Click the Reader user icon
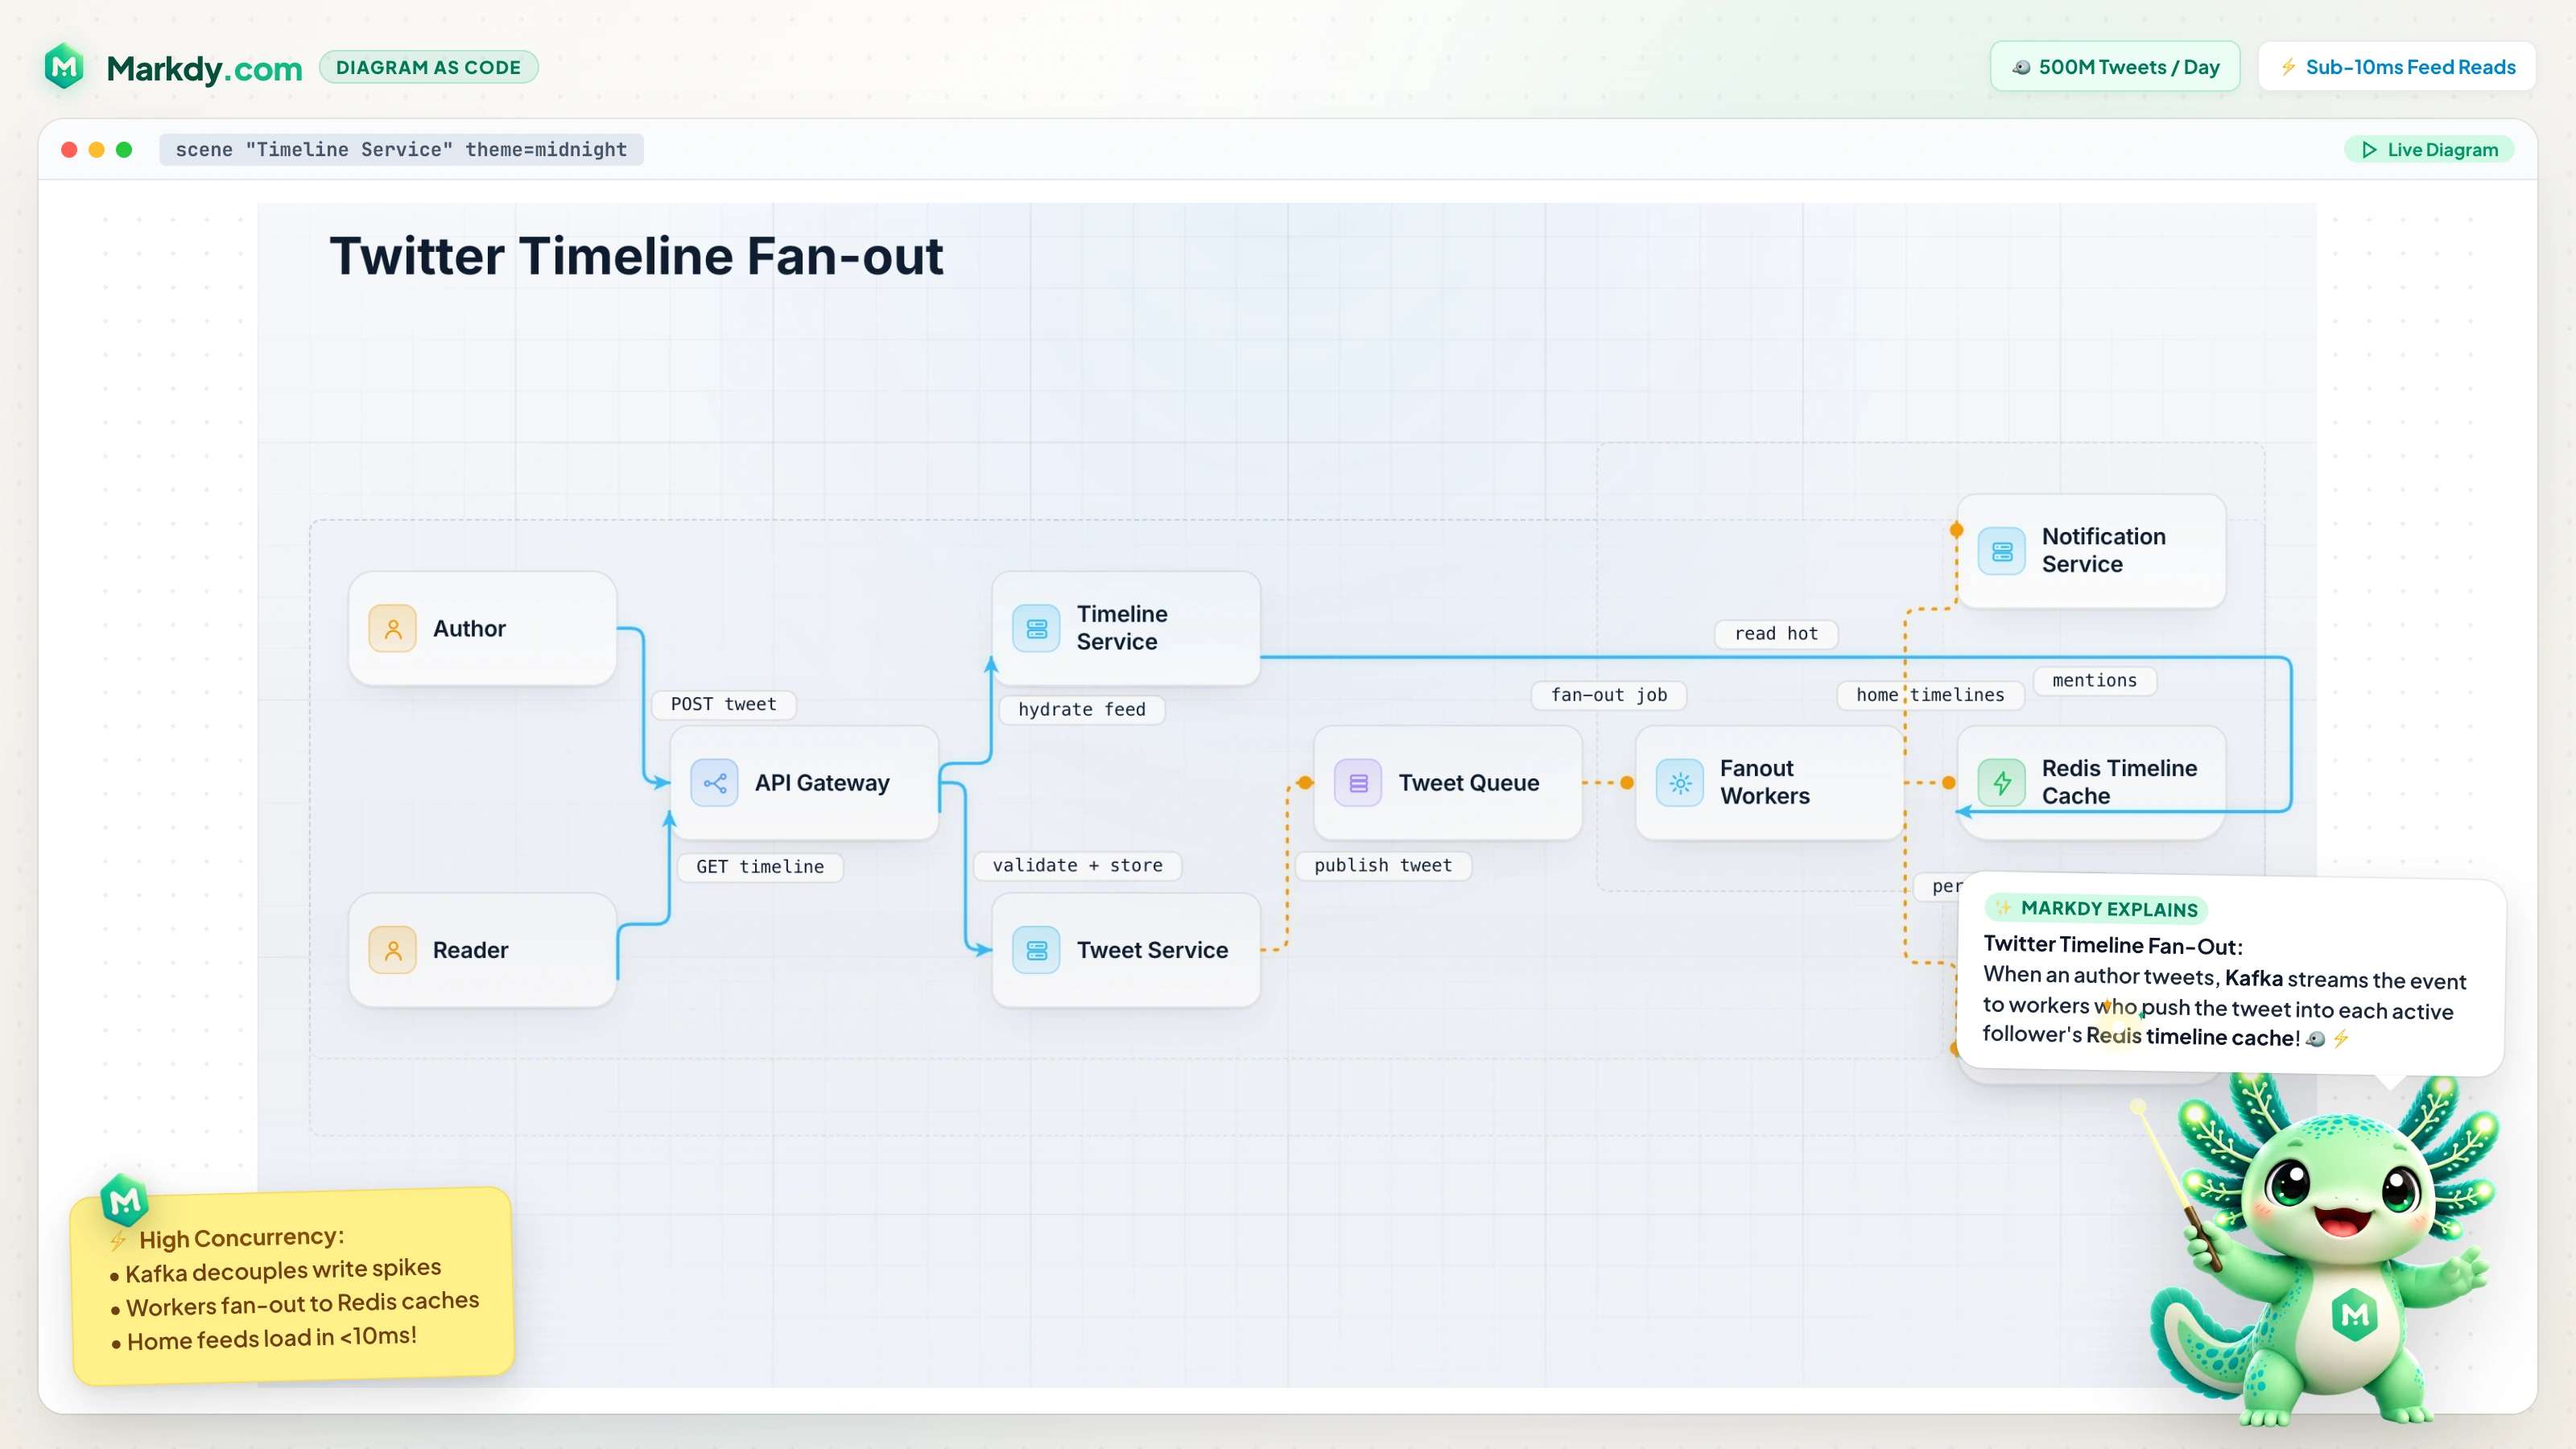Screen dimensions: 2576x1449 393,950
